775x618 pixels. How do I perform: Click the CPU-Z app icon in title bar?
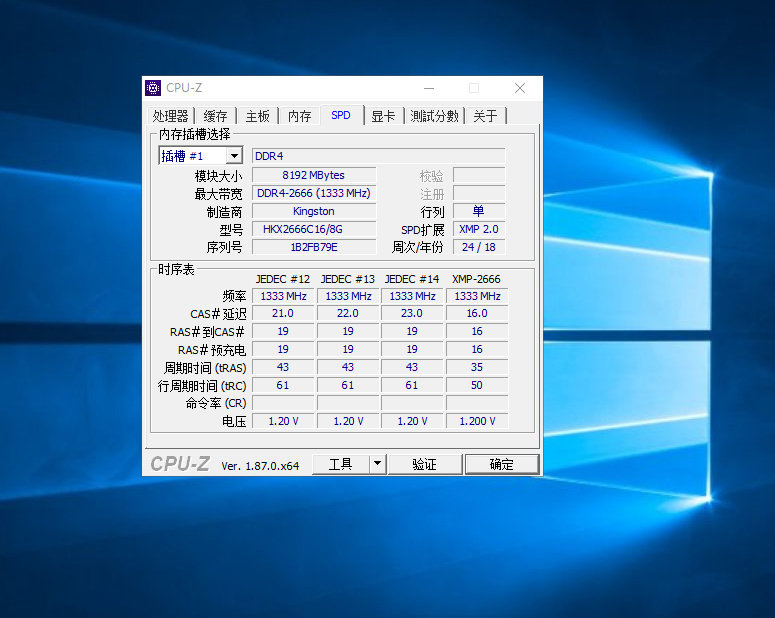153,88
